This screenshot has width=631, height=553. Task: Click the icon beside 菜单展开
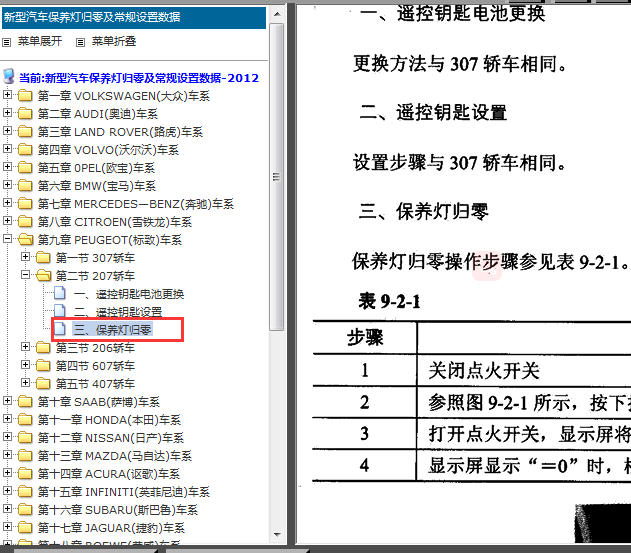6,42
